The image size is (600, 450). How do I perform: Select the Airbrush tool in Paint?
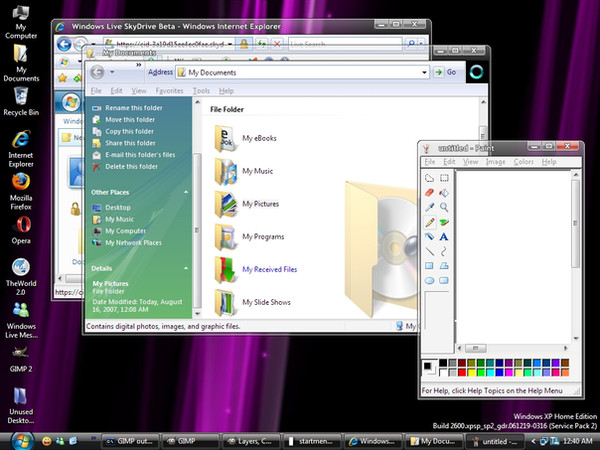tap(429, 236)
